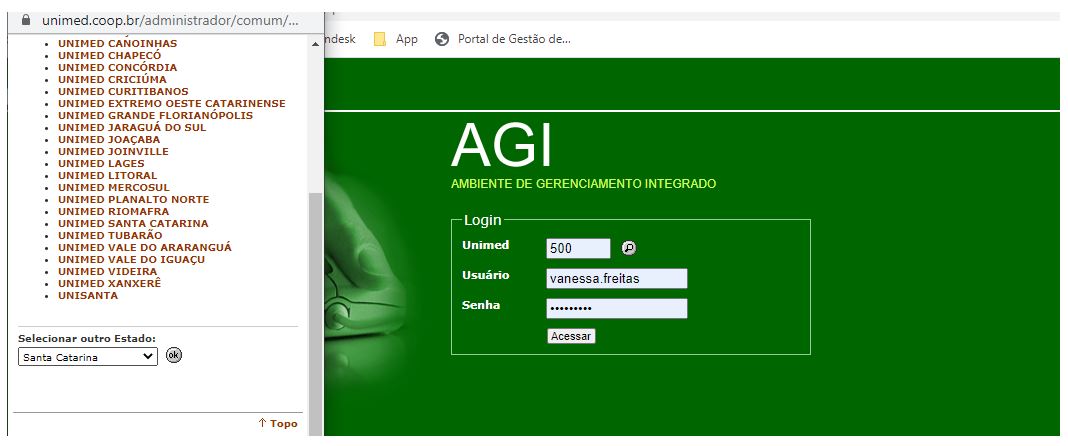Select UNISANTA link

point(88,296)
